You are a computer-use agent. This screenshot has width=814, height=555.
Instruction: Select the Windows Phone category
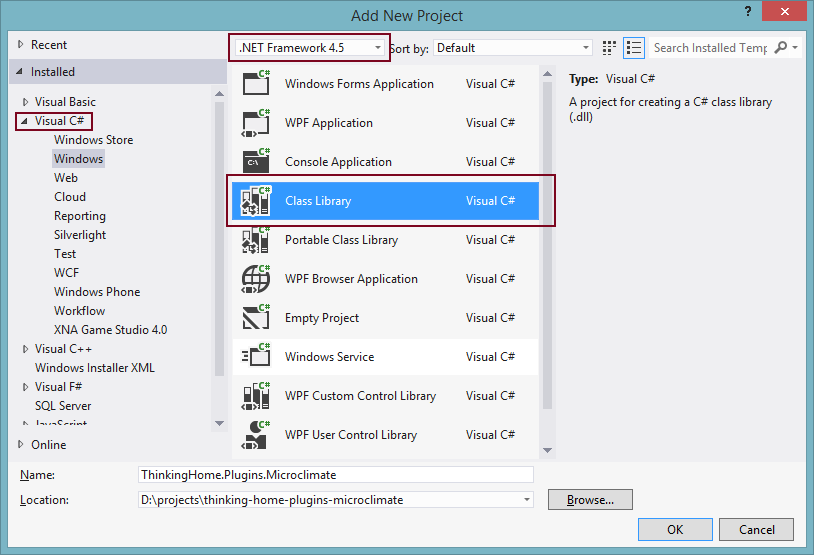pyautogui.click(x=97, y=292)
